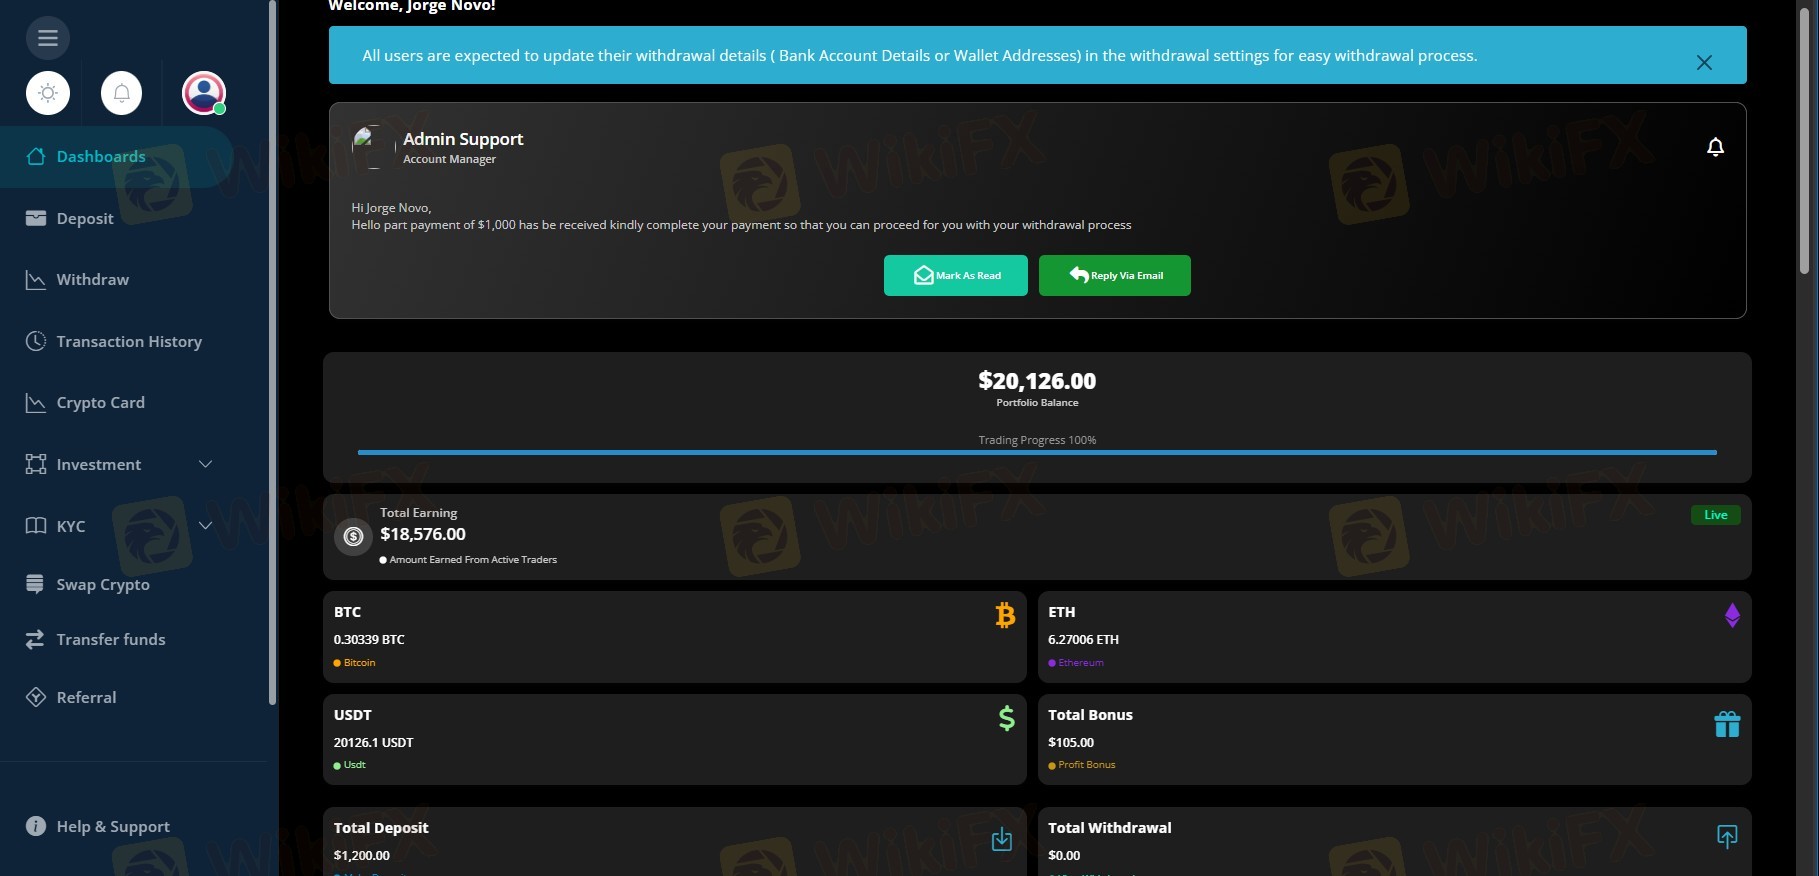Click the 20126.1 USDT balance
The height and width of the screenshot is (876, 1819).
pos(373,743)
